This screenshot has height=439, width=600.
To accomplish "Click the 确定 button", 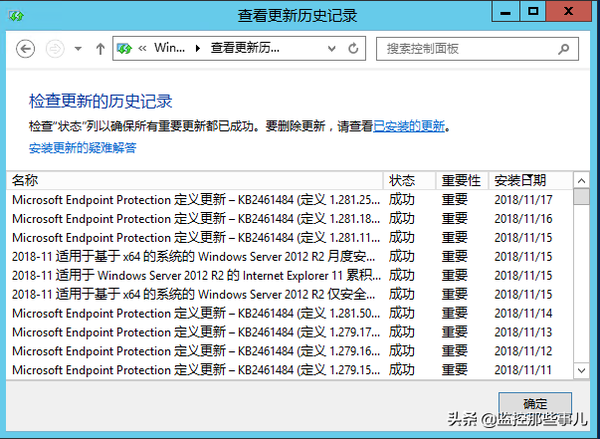I will tap(535, 404).
